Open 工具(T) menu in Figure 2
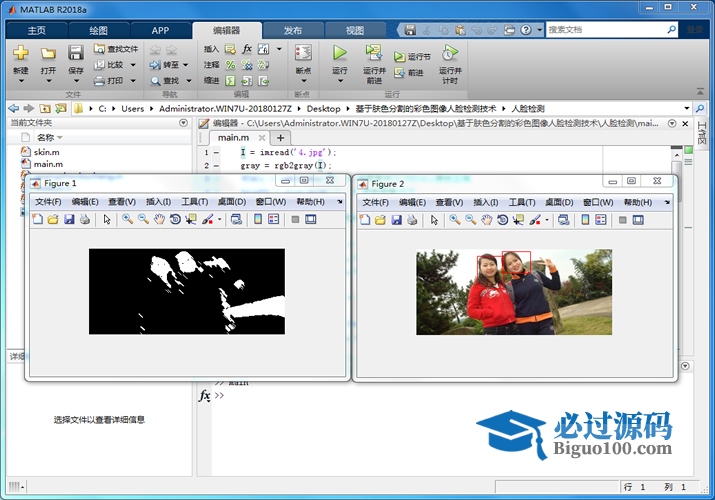 click(x=522, y=202)
